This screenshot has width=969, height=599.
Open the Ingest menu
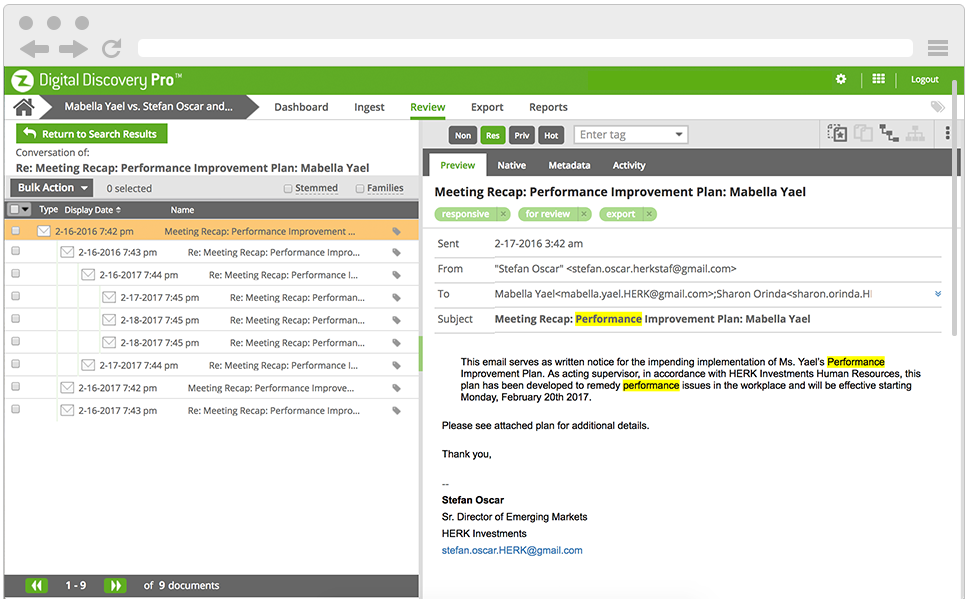369,107
